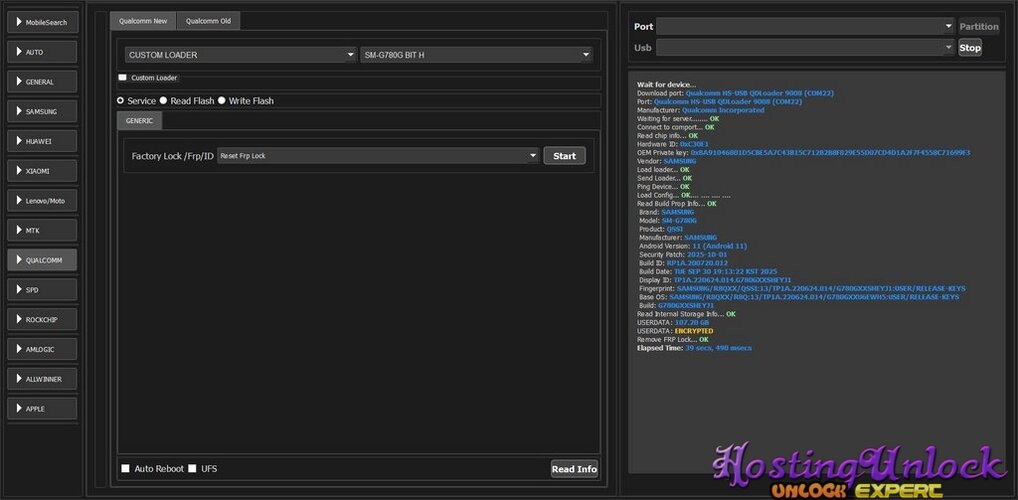
Task: Open the Port selection dropdown
Action: [x=804, y=27]
